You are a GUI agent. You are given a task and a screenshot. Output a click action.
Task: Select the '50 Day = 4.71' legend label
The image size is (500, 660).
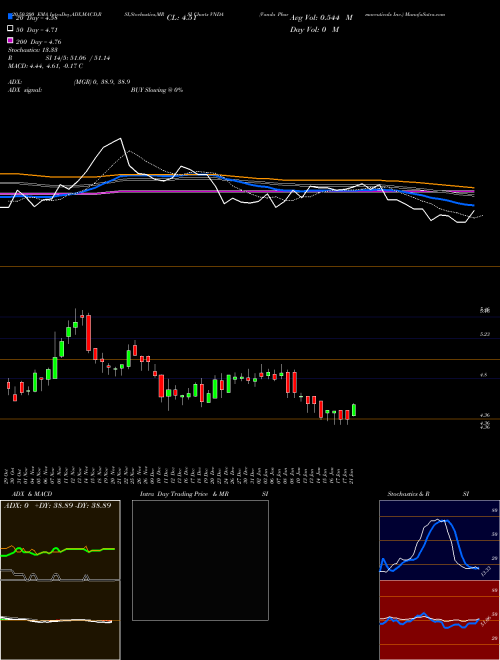[37, 30]
